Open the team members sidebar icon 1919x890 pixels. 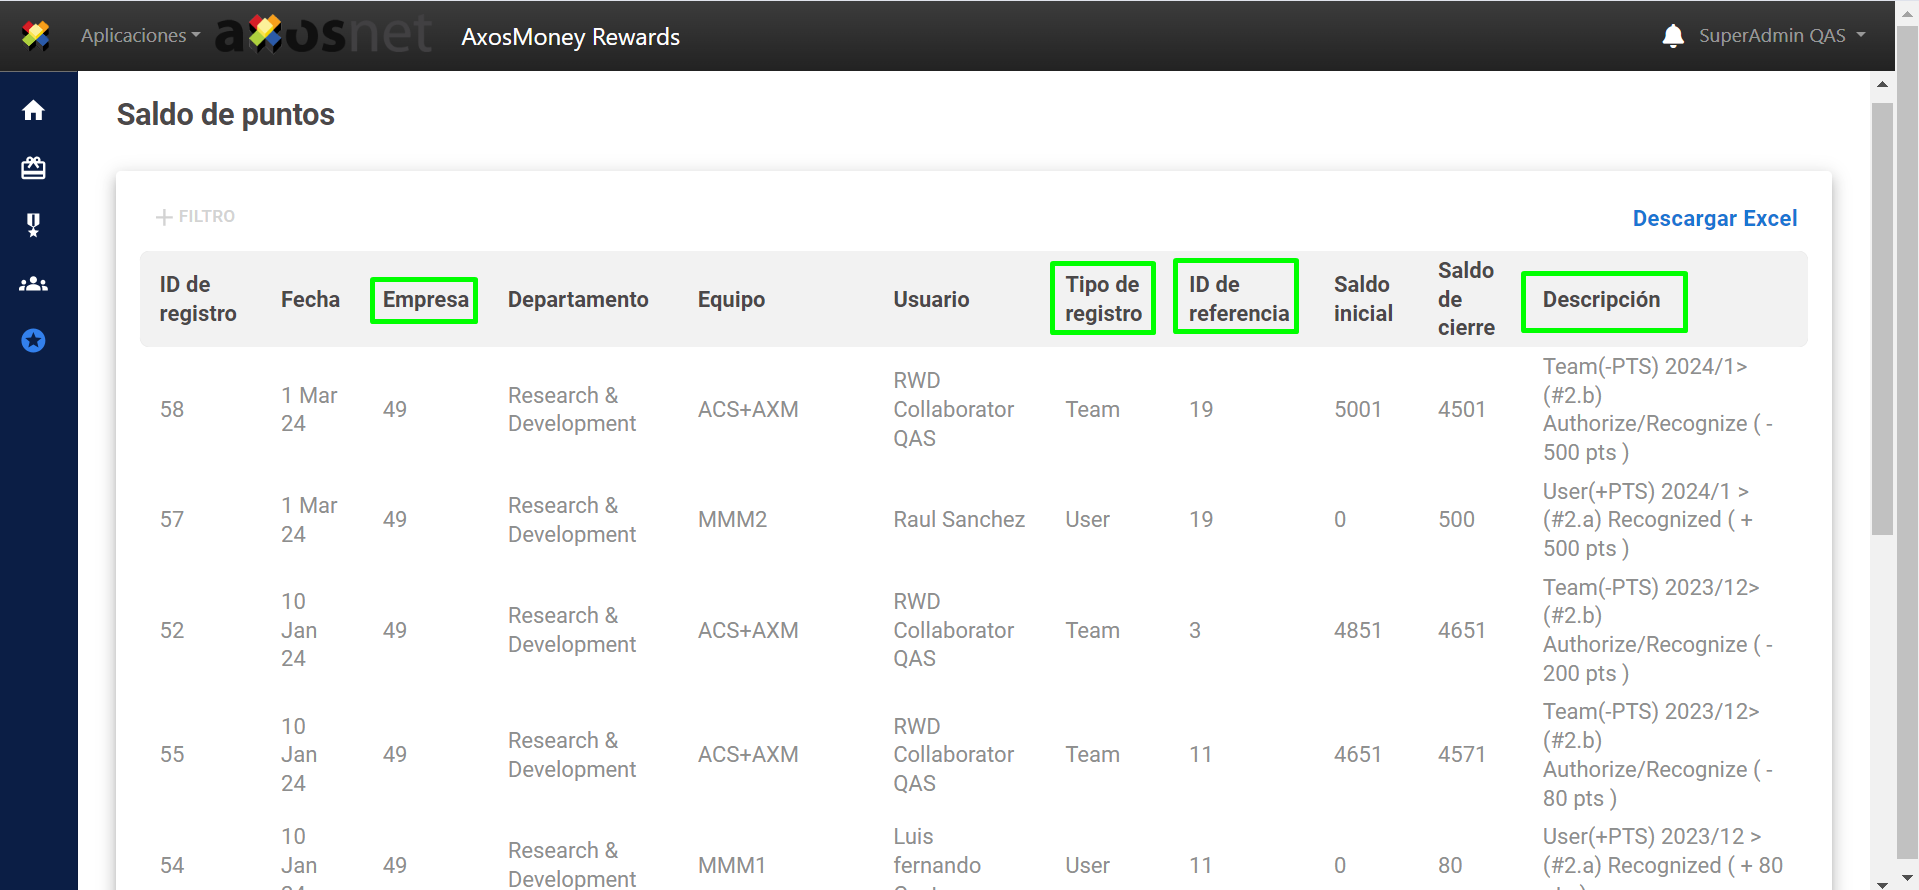[33, 284]
